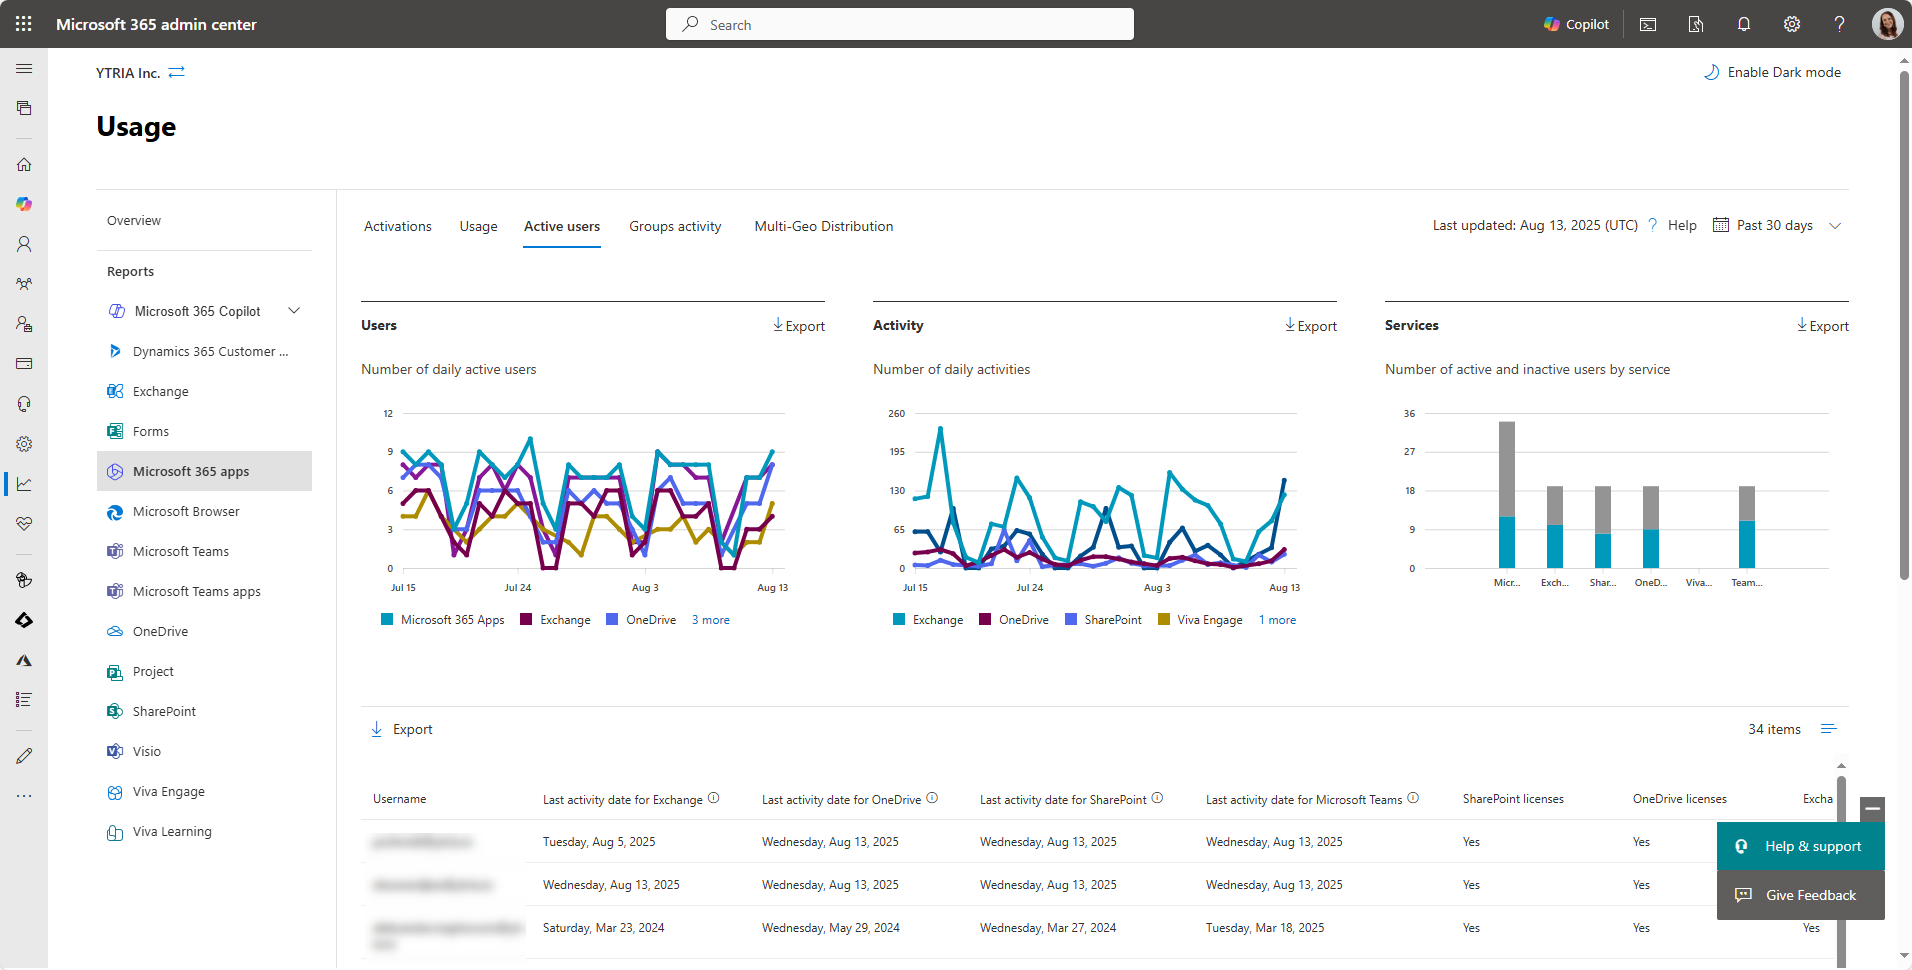1912x970 pixels.
Task: Info icon for Microsoft Teams last activity
Action: [x=1413, y=798]
